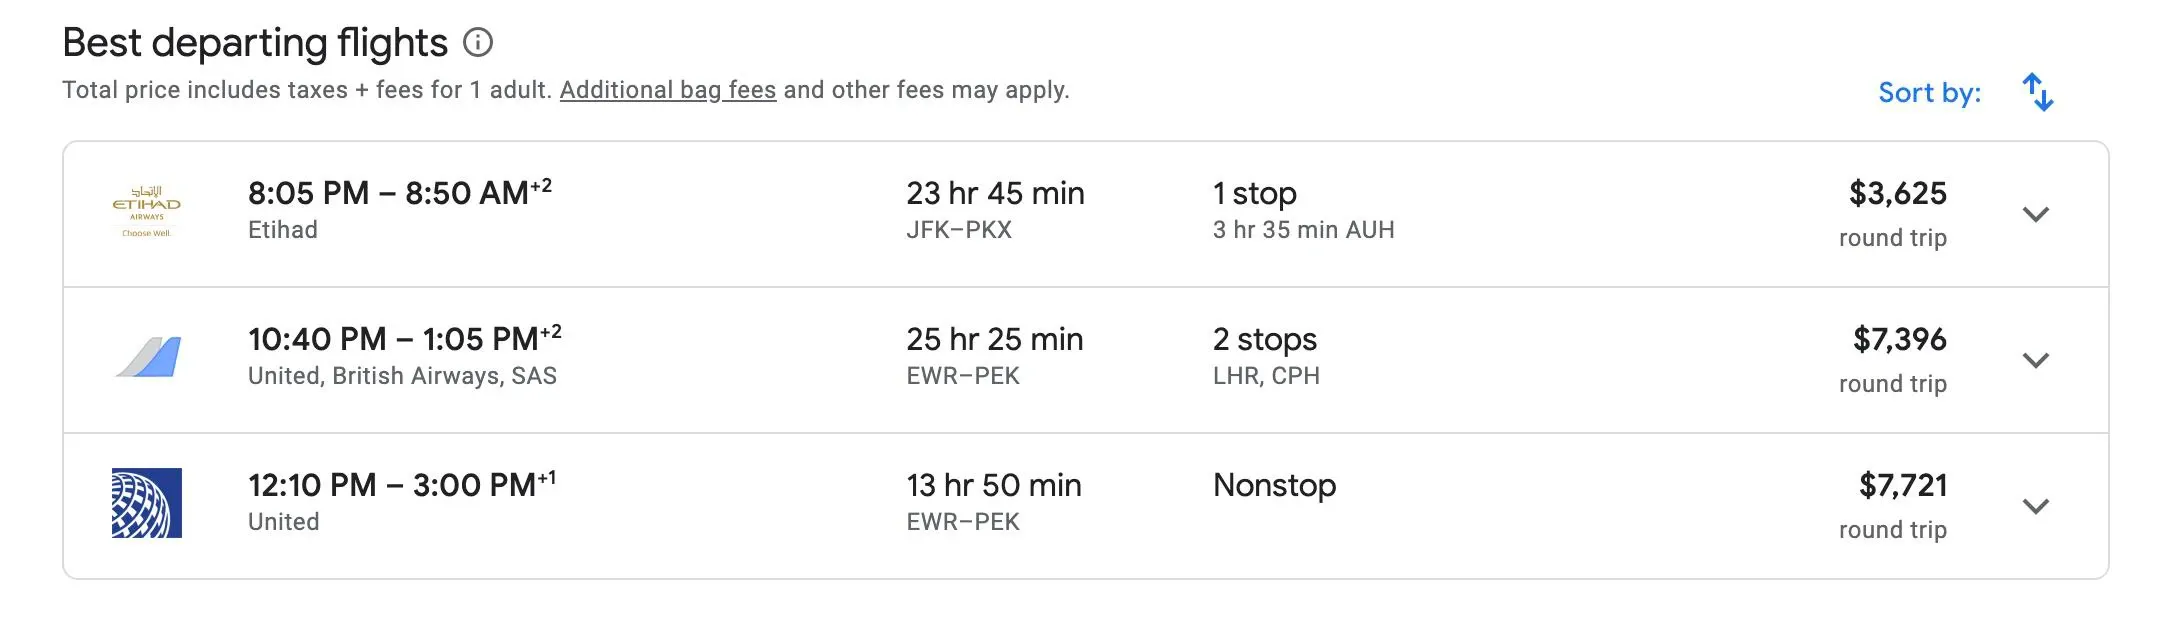
Task: Expand the Etihad $3,625 flight details
Action: pyautogui.click(x=2035, y=214)
